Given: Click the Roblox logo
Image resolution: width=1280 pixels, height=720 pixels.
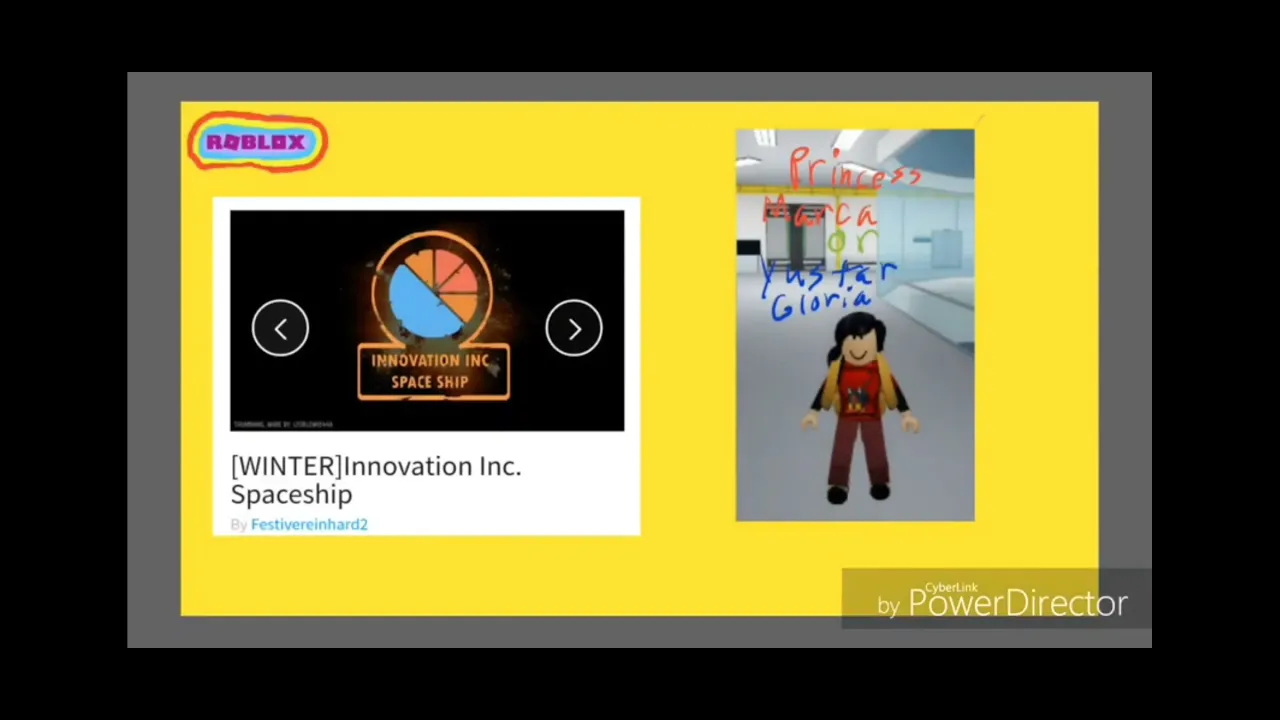Looking at the screenshot, I should pyautogui.click(x=258, y=142).
